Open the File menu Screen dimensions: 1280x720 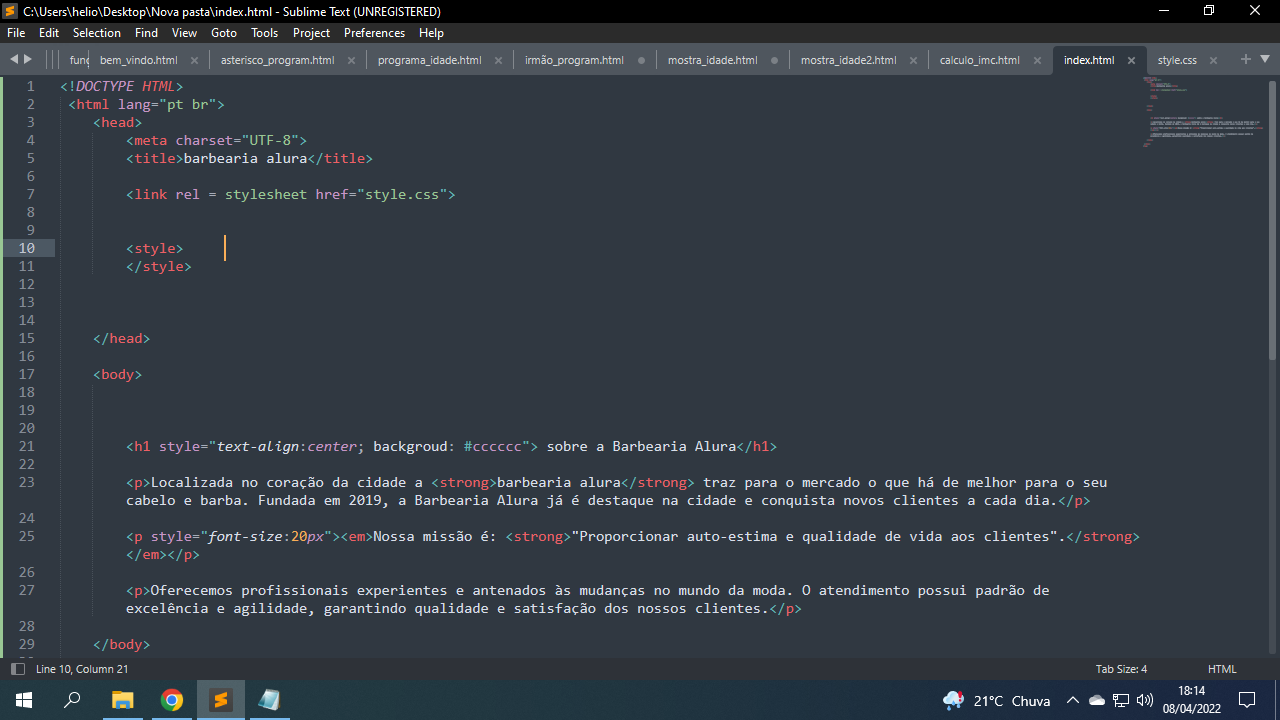point(16,32)
